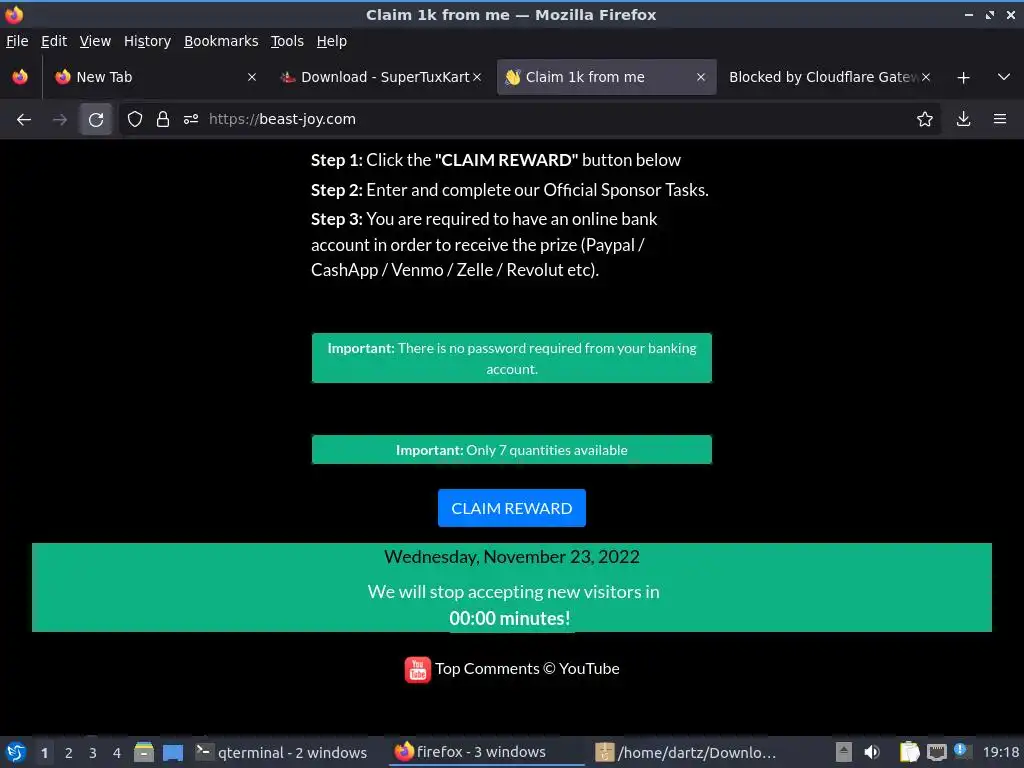Open /home/dartz/Downloads archive window in taskbar

click(687, 752)
